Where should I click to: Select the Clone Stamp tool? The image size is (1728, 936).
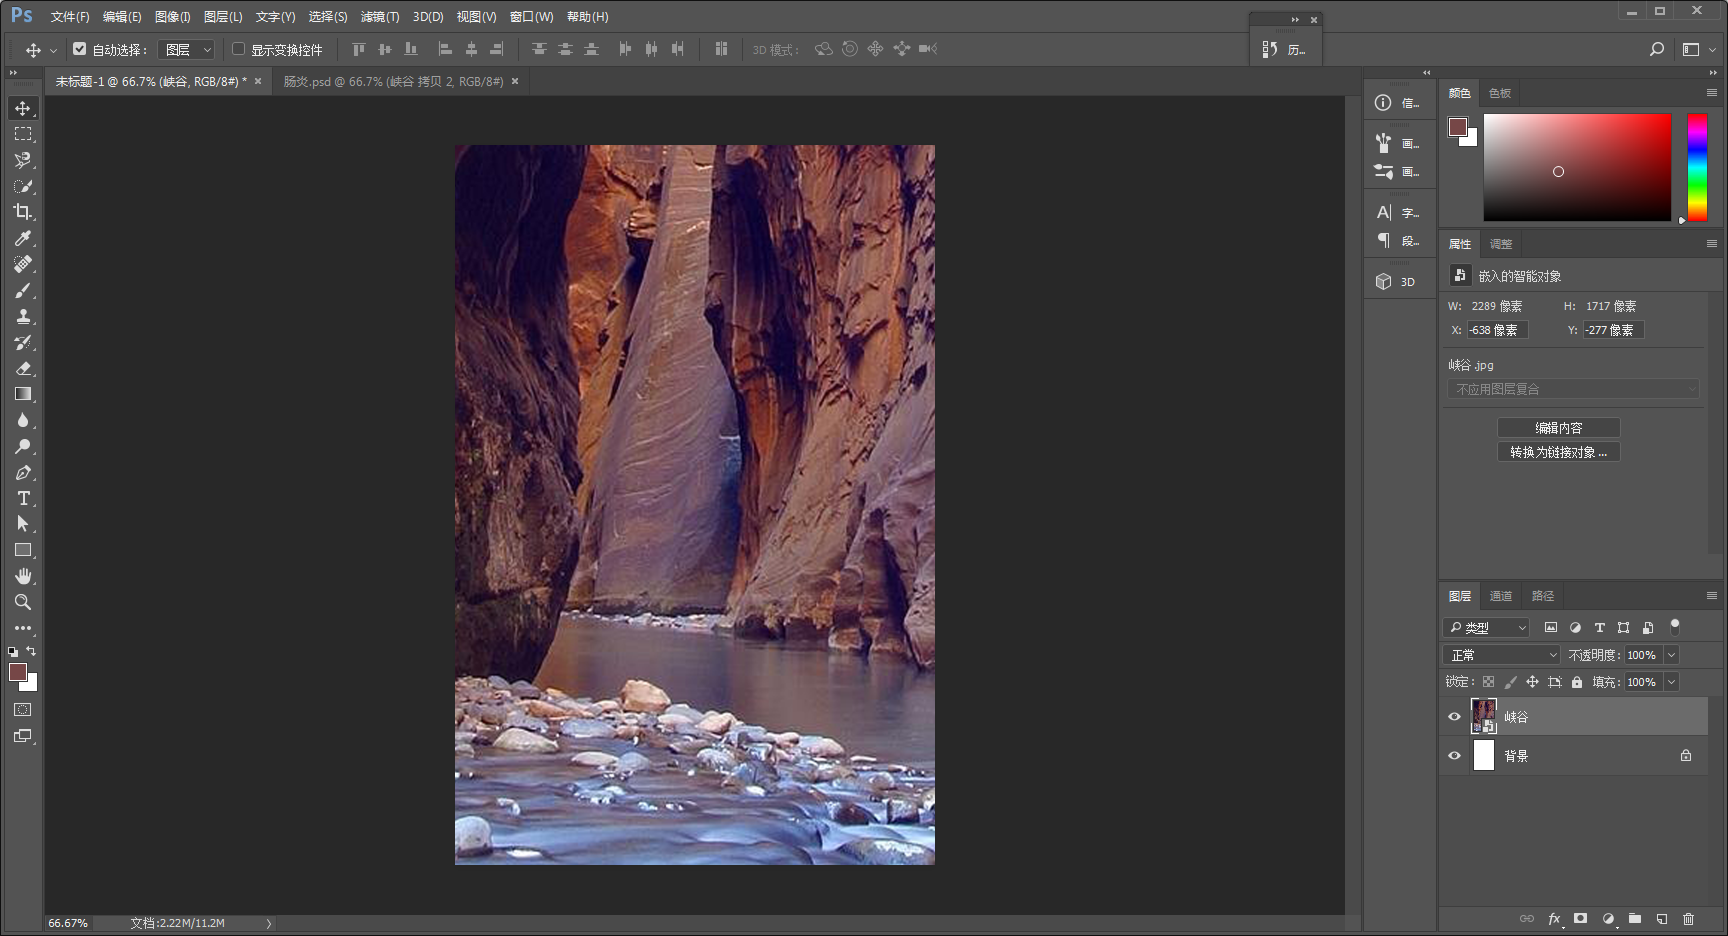(23, 316)
